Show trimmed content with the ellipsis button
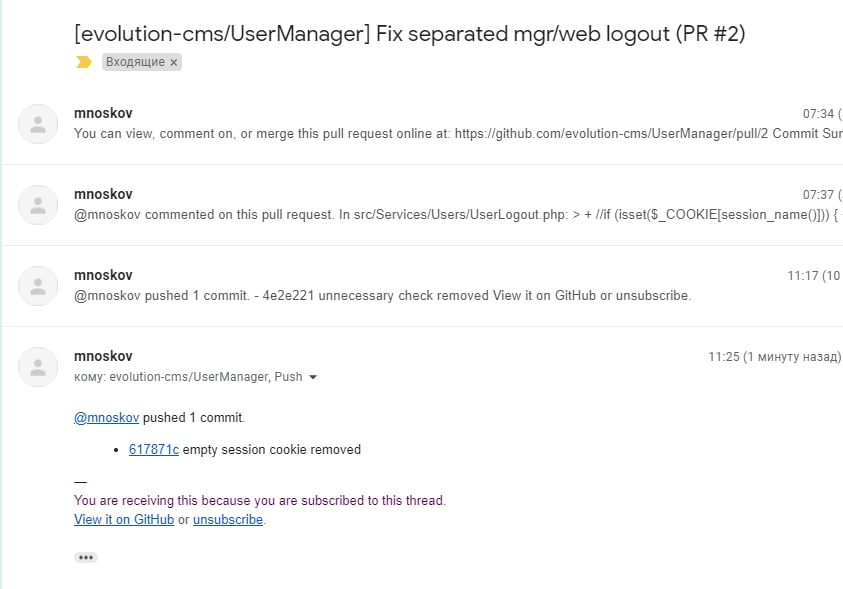The width and height of the screenshot is (843, 589). click(86, 557)
